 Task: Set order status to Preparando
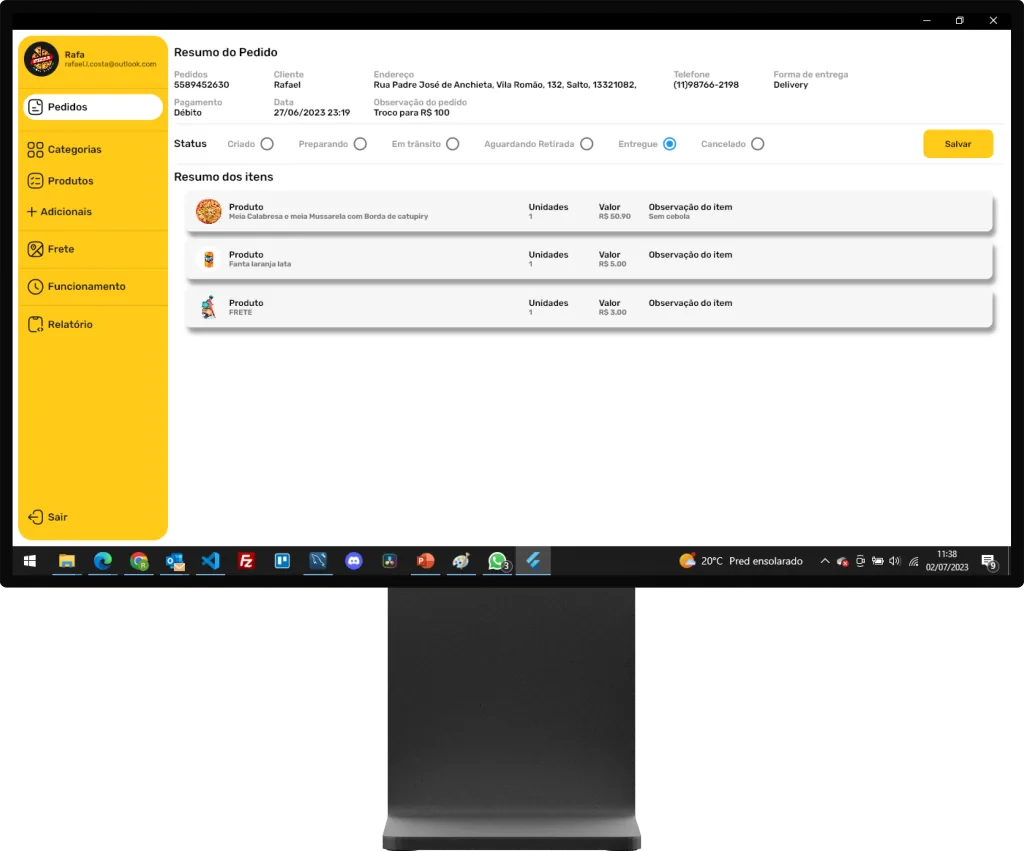point(360,144)
